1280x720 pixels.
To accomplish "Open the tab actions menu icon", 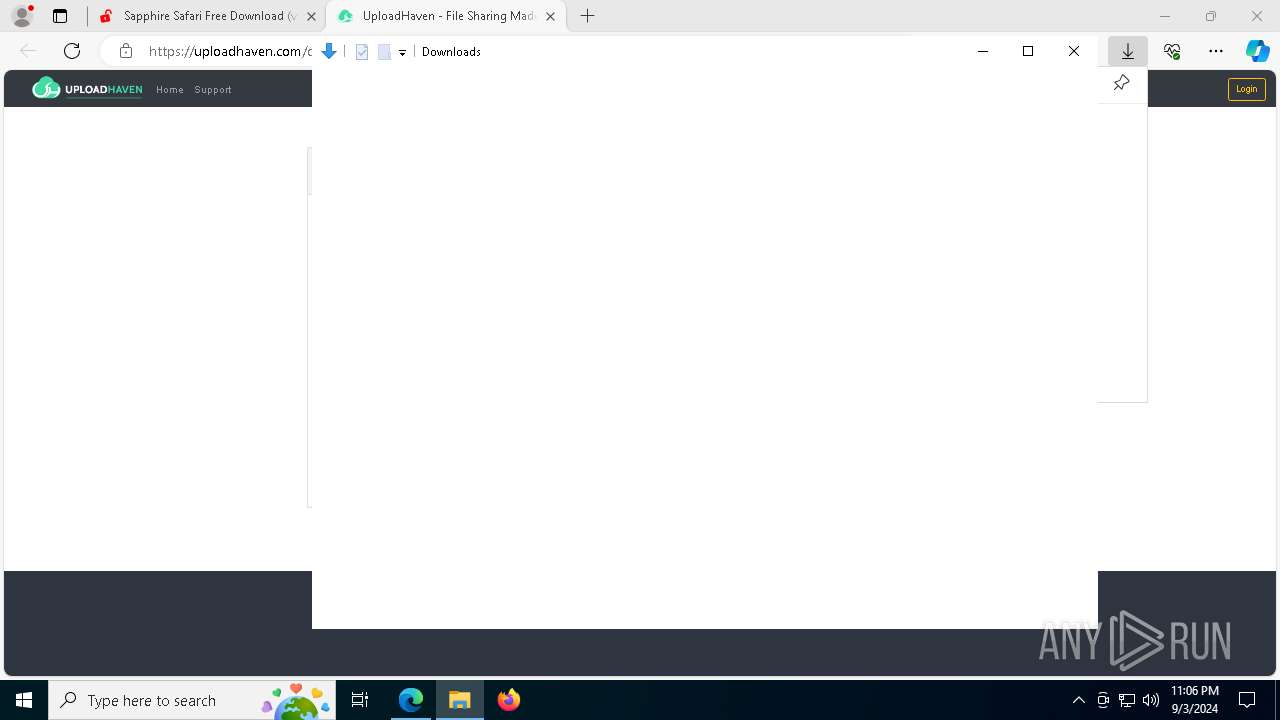I will click(x=60, y=16).
